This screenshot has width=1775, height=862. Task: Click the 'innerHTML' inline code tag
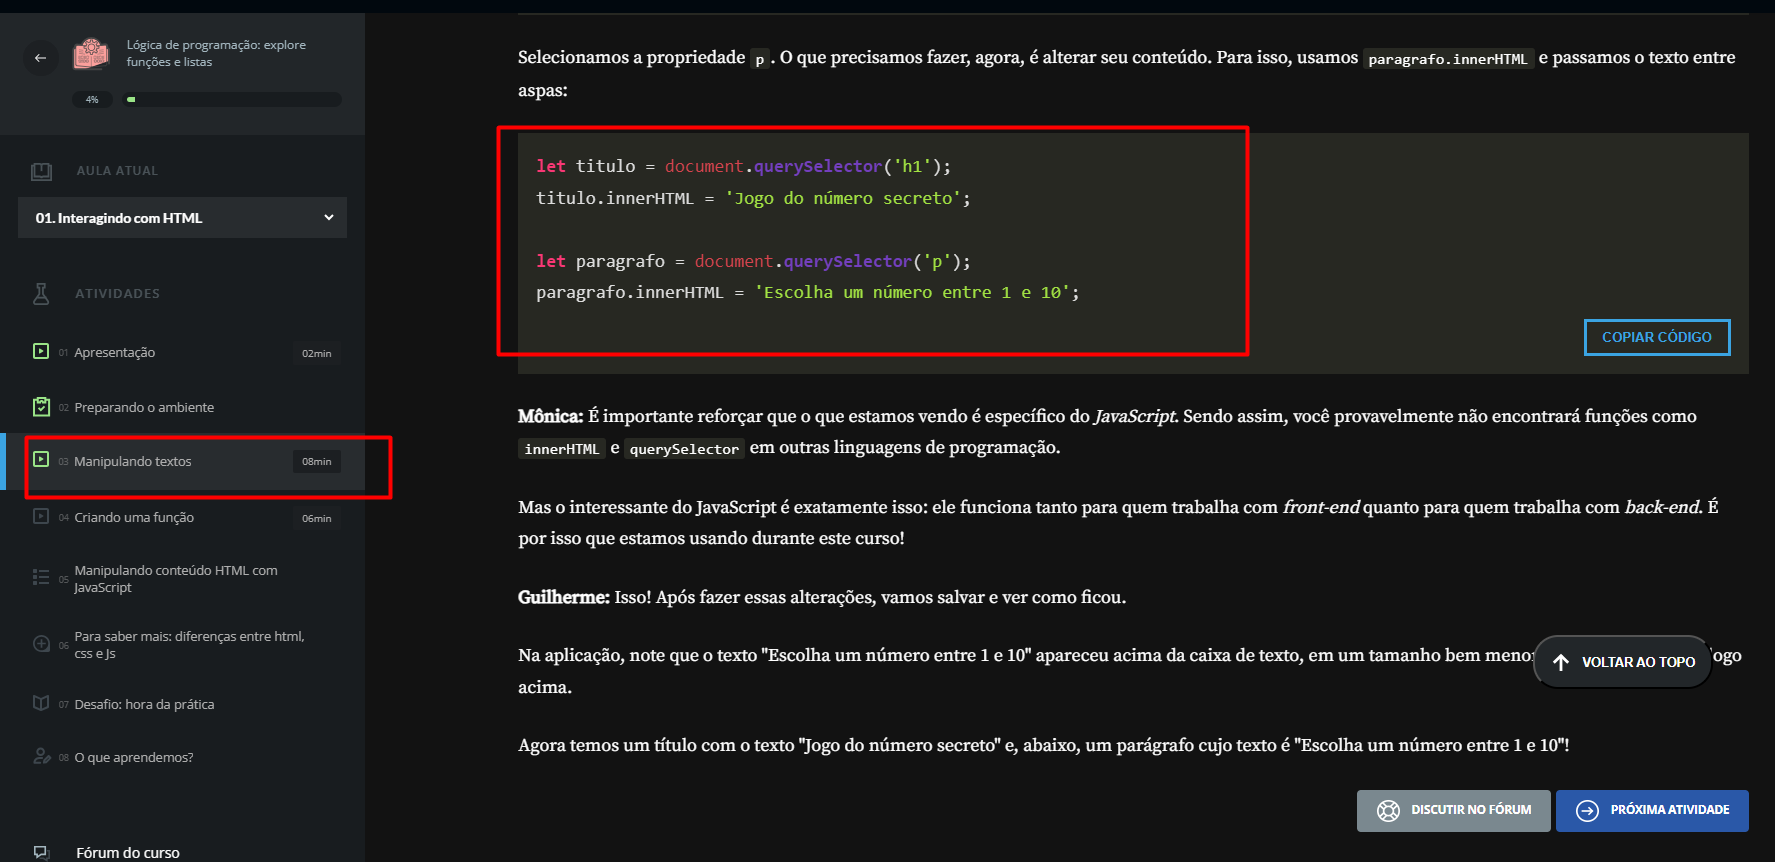(562, 449)
